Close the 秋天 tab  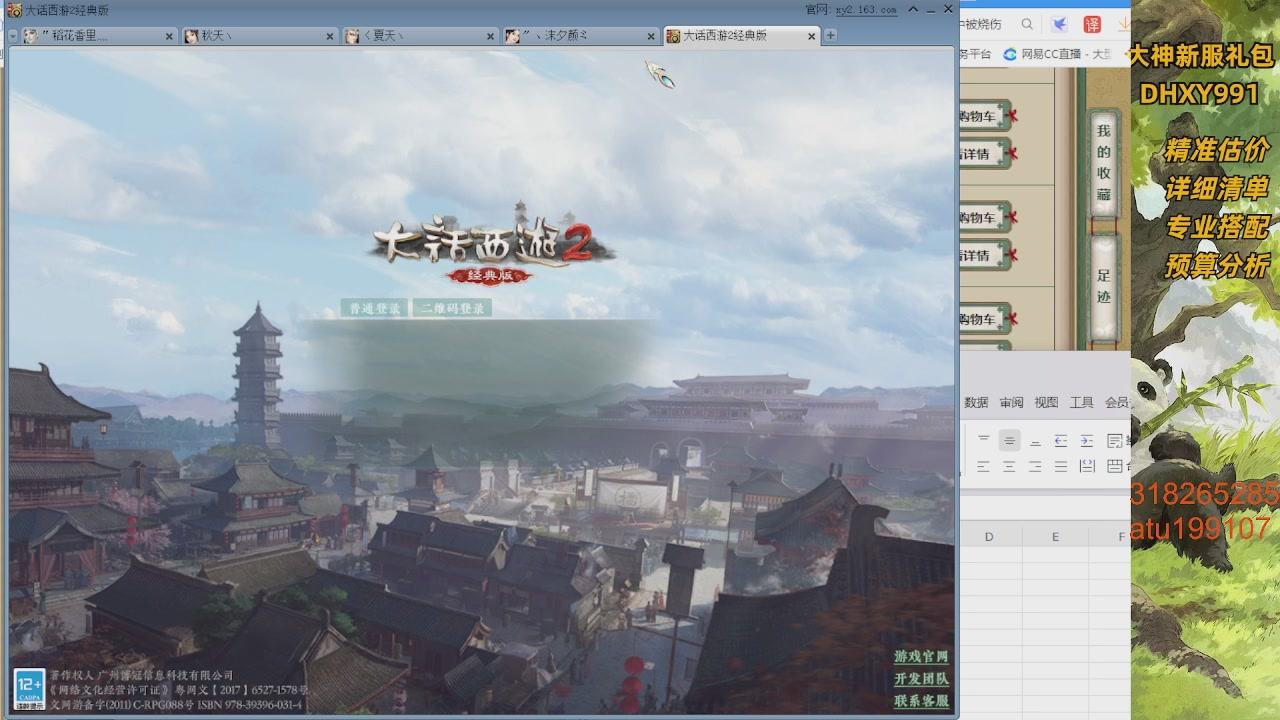(330, 36)
